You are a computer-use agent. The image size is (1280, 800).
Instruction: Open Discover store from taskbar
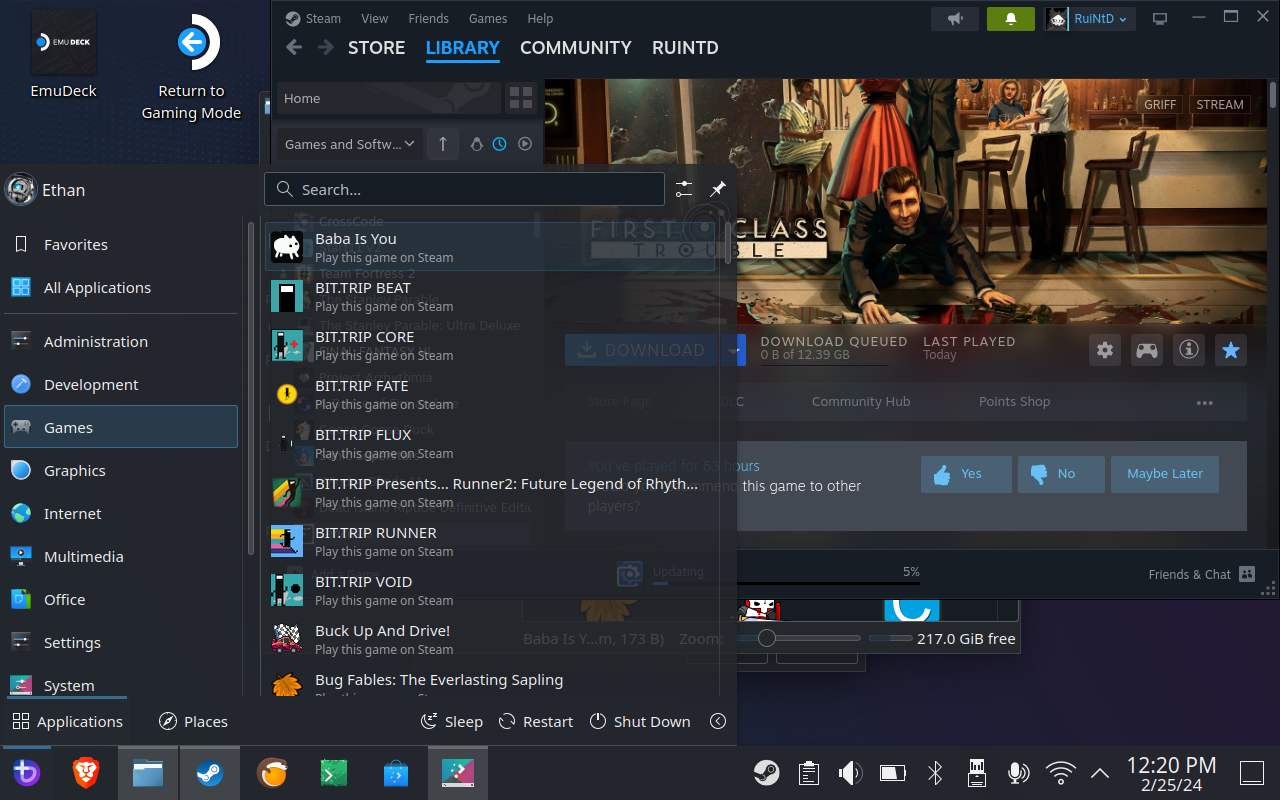click(x=395, y=773)
